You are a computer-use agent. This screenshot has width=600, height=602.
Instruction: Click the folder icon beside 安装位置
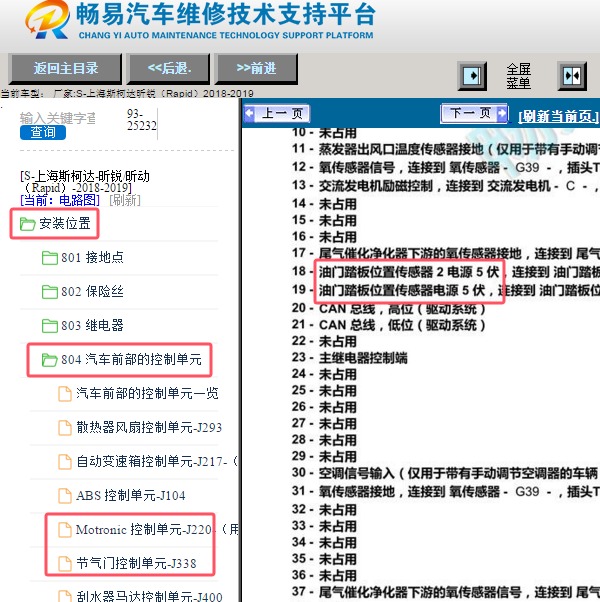pos(28,224)
